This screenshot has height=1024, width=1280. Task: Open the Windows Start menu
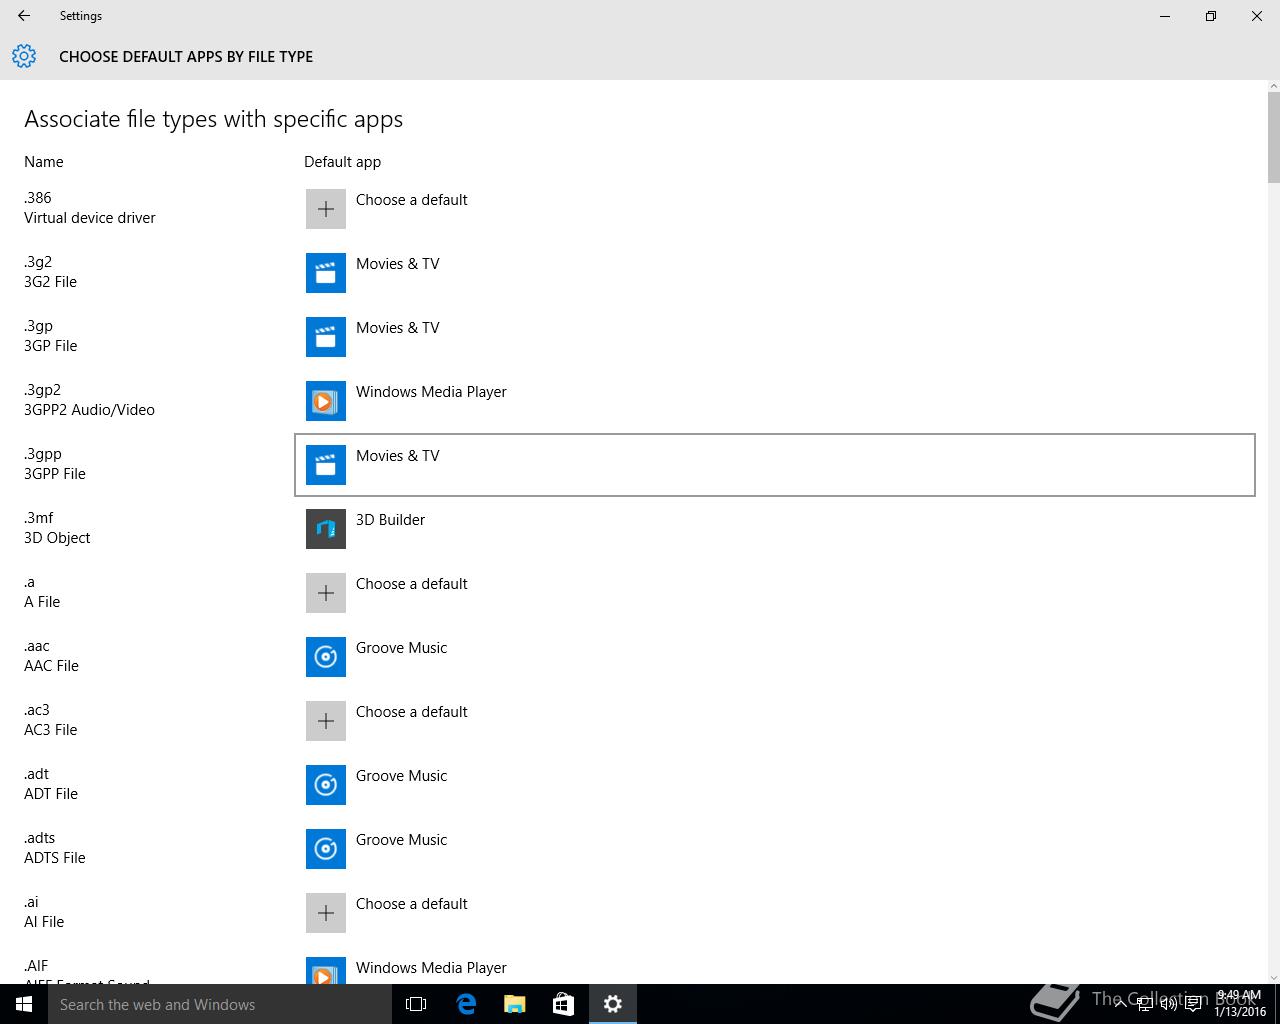[24, 1004]
